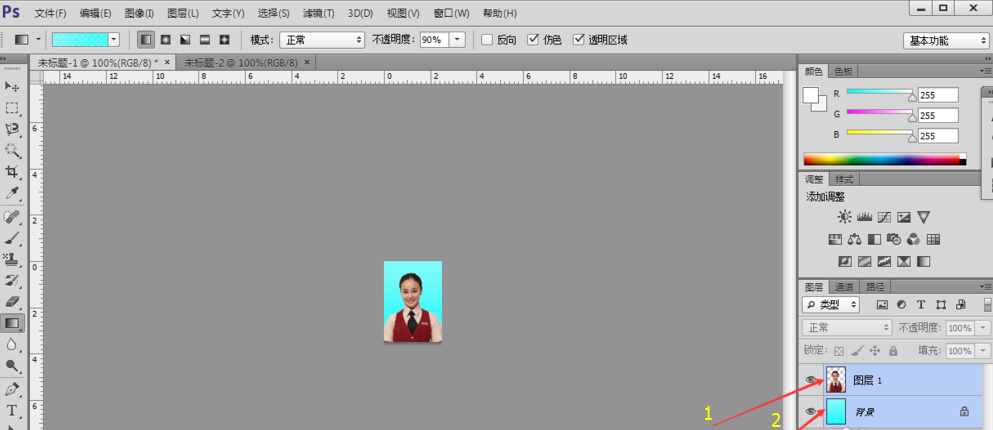The image size is (993, 430).
Task: Add an Invert adjustment
Action: click(845, 261)
